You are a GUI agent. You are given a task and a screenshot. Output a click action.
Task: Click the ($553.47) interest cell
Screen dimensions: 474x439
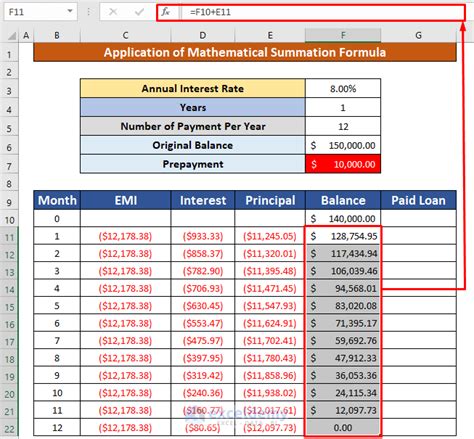pyautogui.click(x=203, y=323)
